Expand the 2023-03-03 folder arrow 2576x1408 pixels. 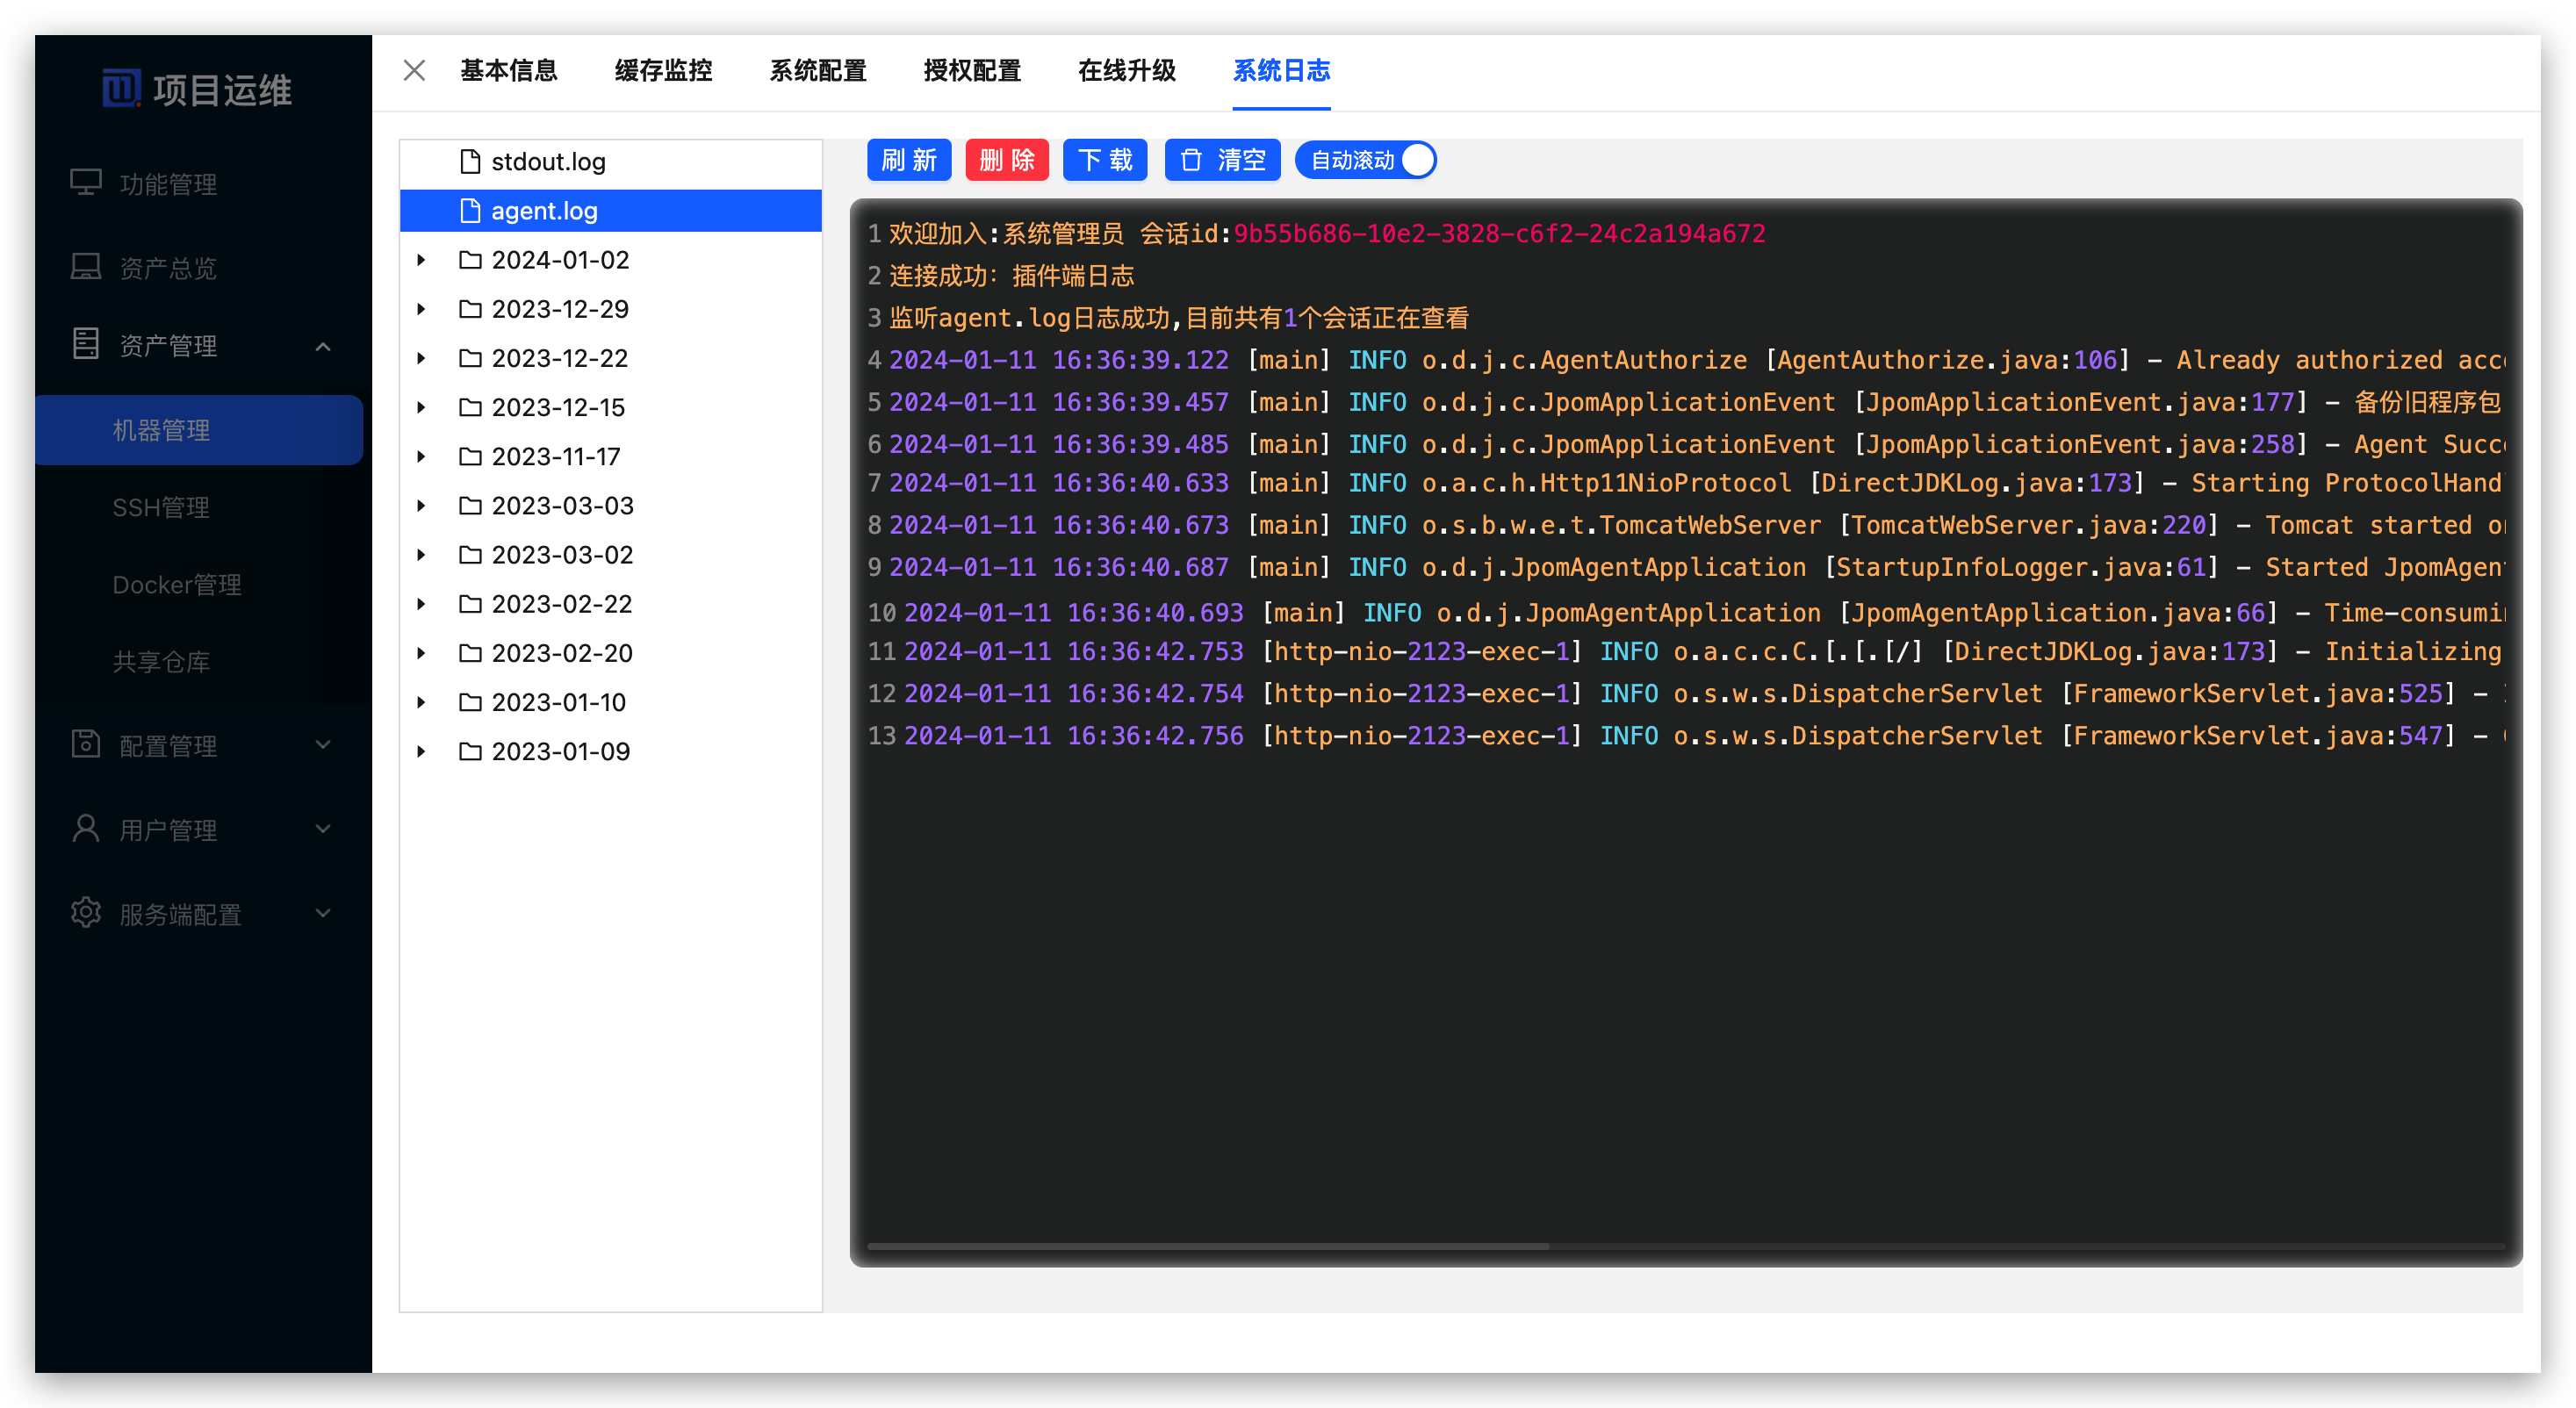[x=422, y=506]
